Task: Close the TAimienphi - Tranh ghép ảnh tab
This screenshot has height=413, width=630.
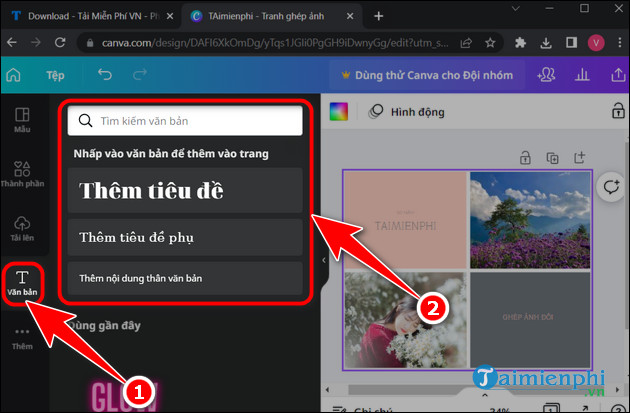Action: [x=350, y=16]
